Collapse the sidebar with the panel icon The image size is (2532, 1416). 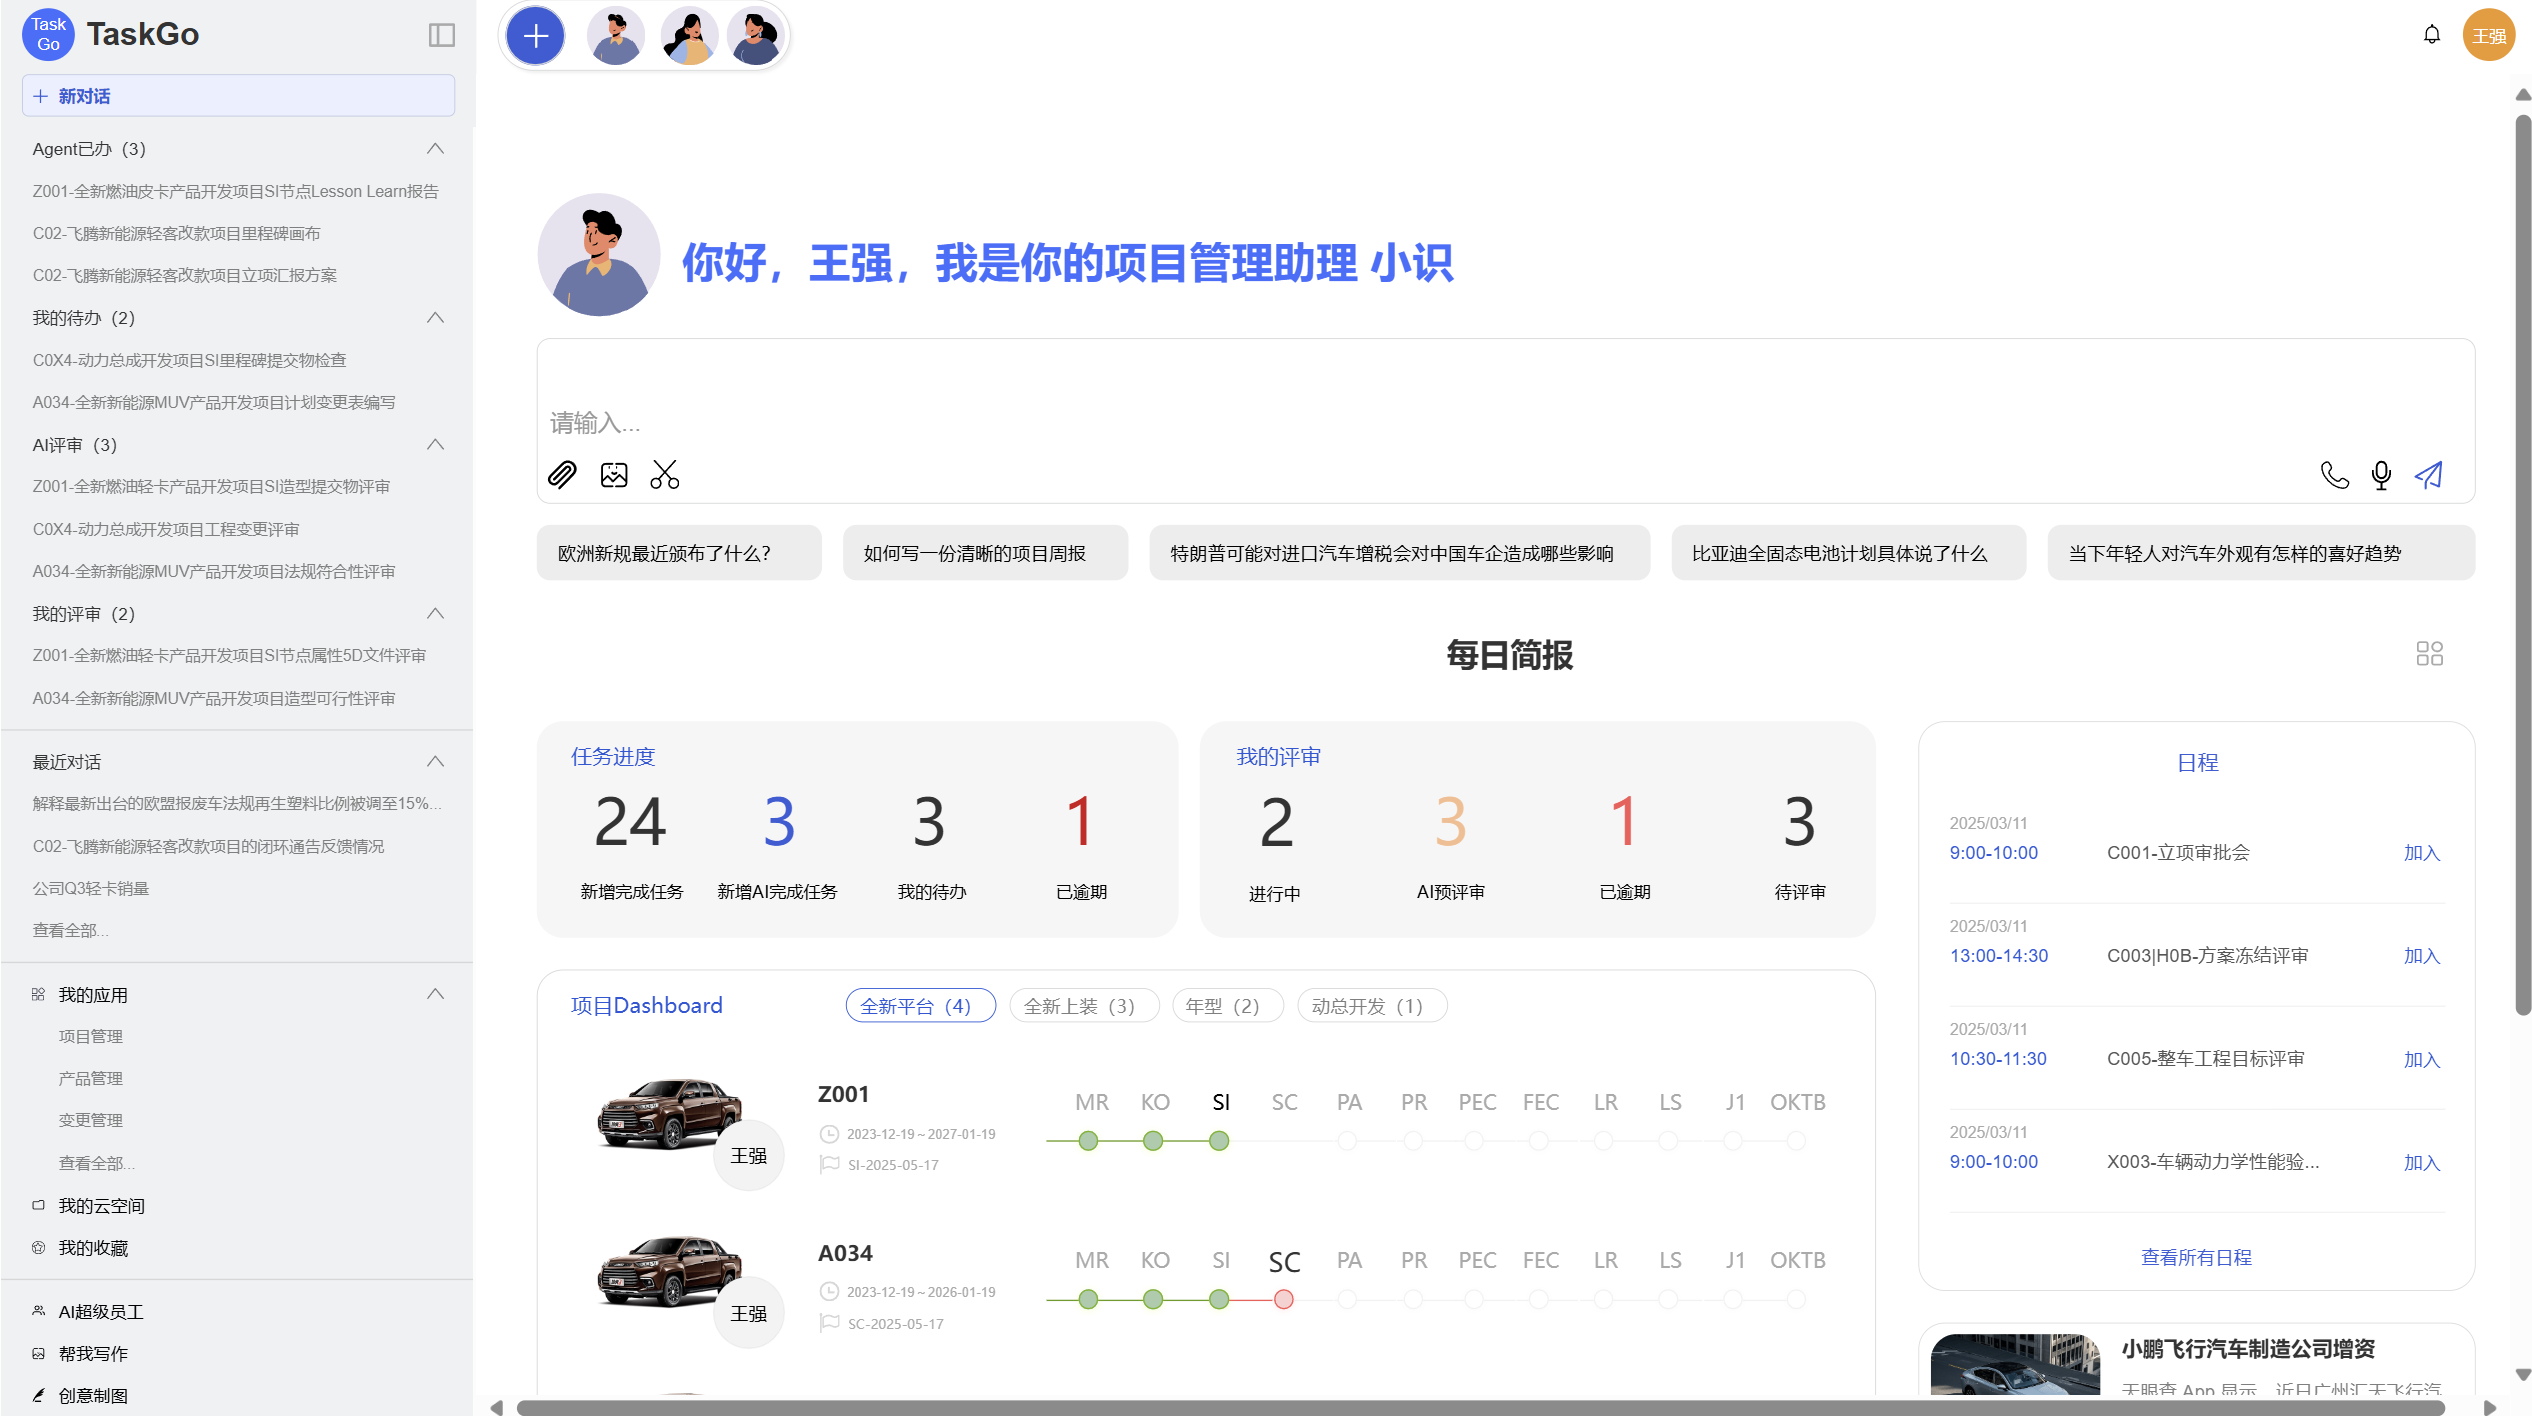443,35
